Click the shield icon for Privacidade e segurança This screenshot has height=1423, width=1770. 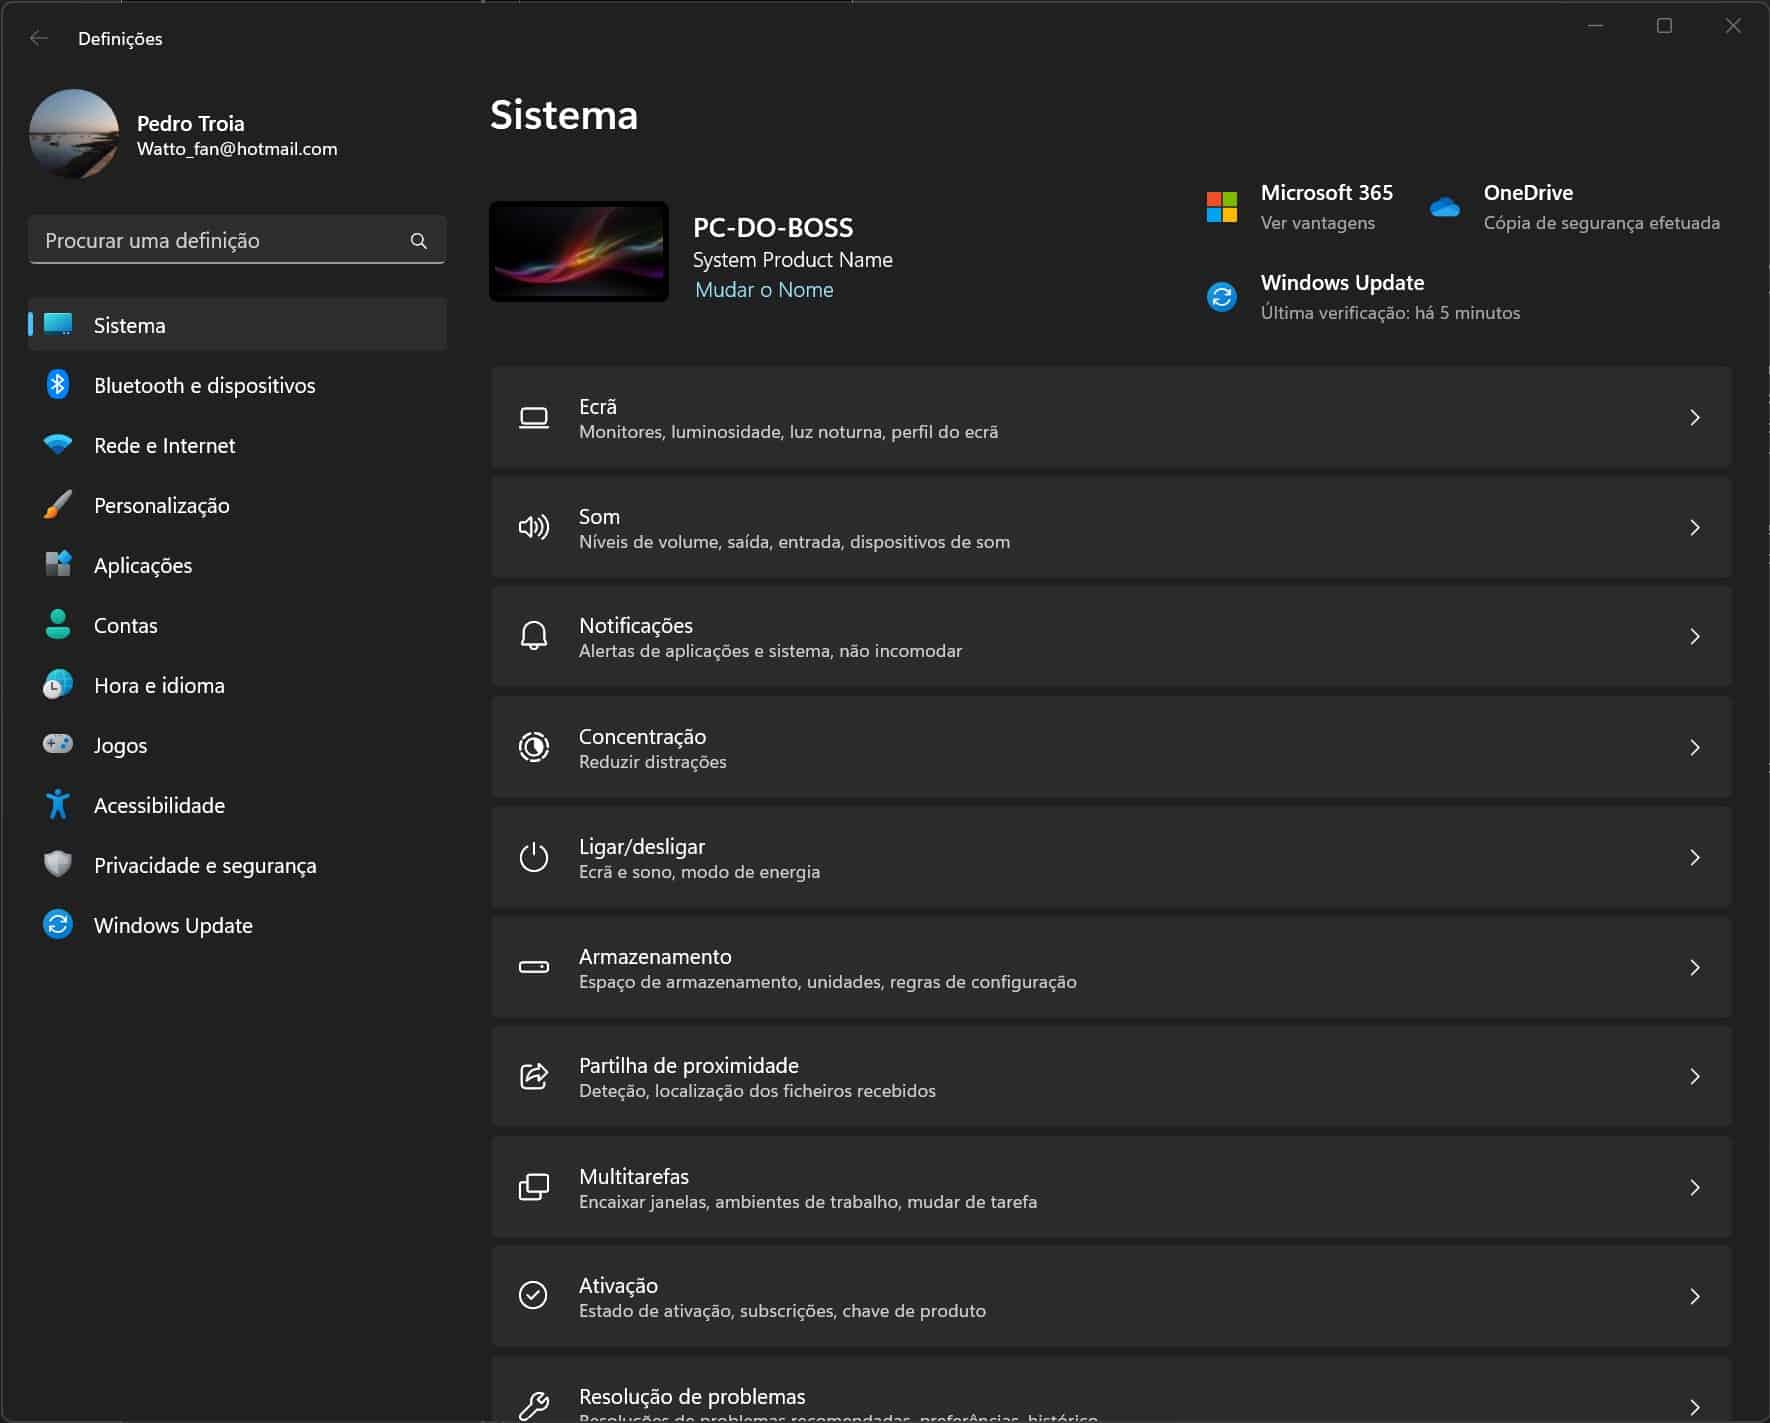click(x=58, y=864)
